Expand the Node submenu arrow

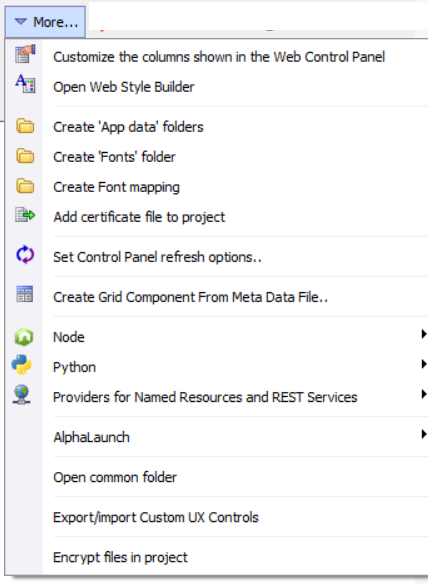pyautogui.click(x=423, y=334)
